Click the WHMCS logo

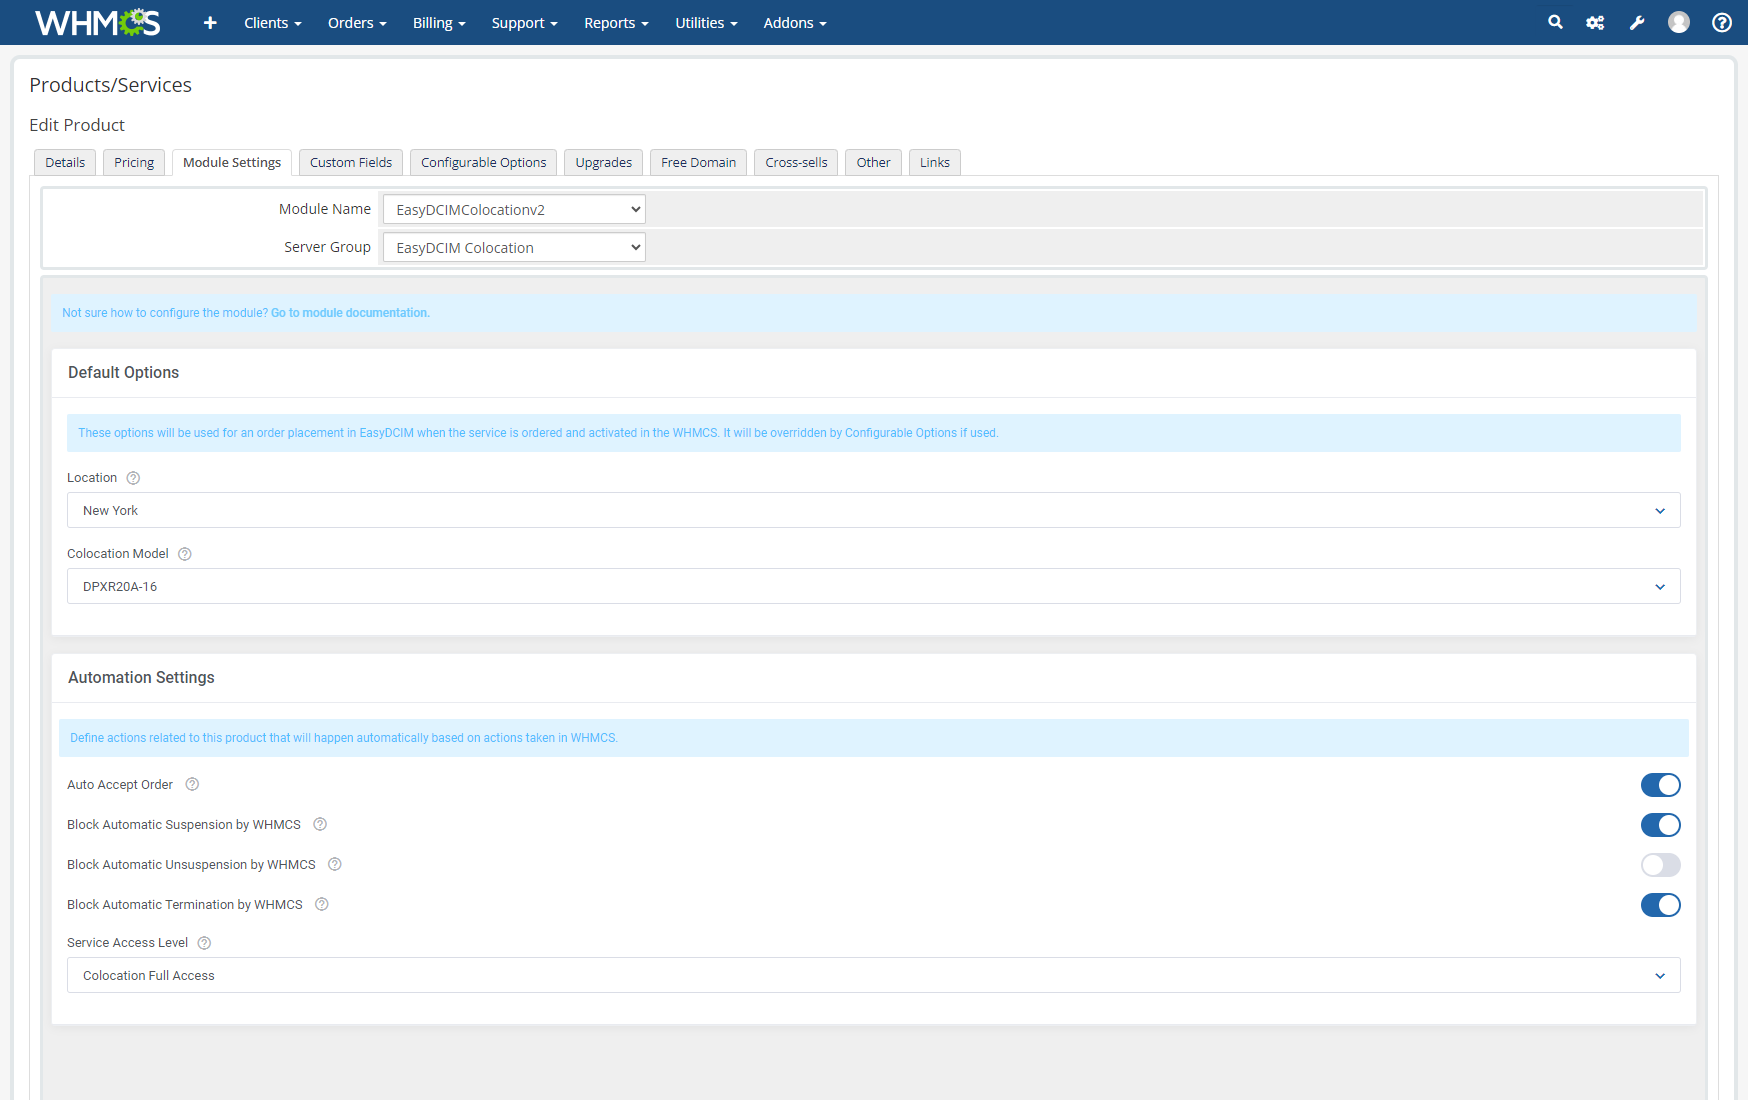[97, 22]
